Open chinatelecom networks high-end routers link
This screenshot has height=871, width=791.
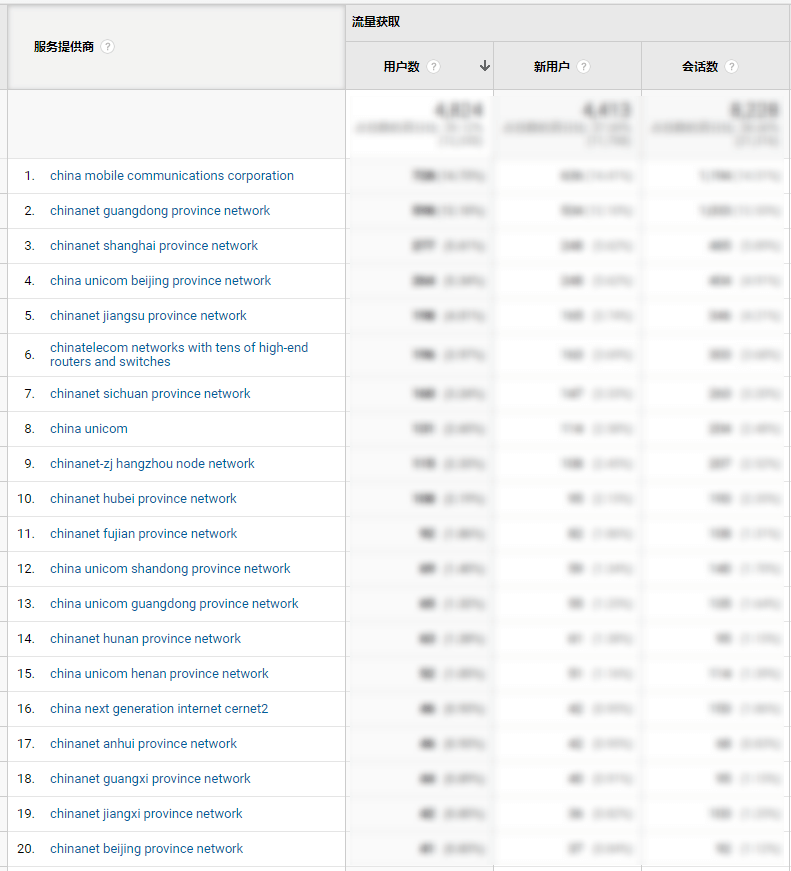click(x=179, y=354)
